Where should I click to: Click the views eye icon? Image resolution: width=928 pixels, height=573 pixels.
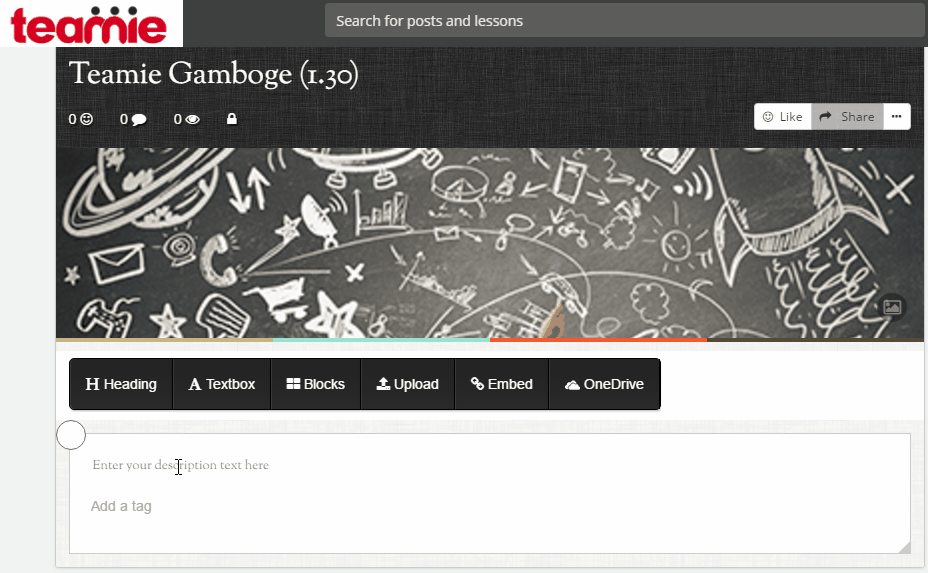point(192,120)
